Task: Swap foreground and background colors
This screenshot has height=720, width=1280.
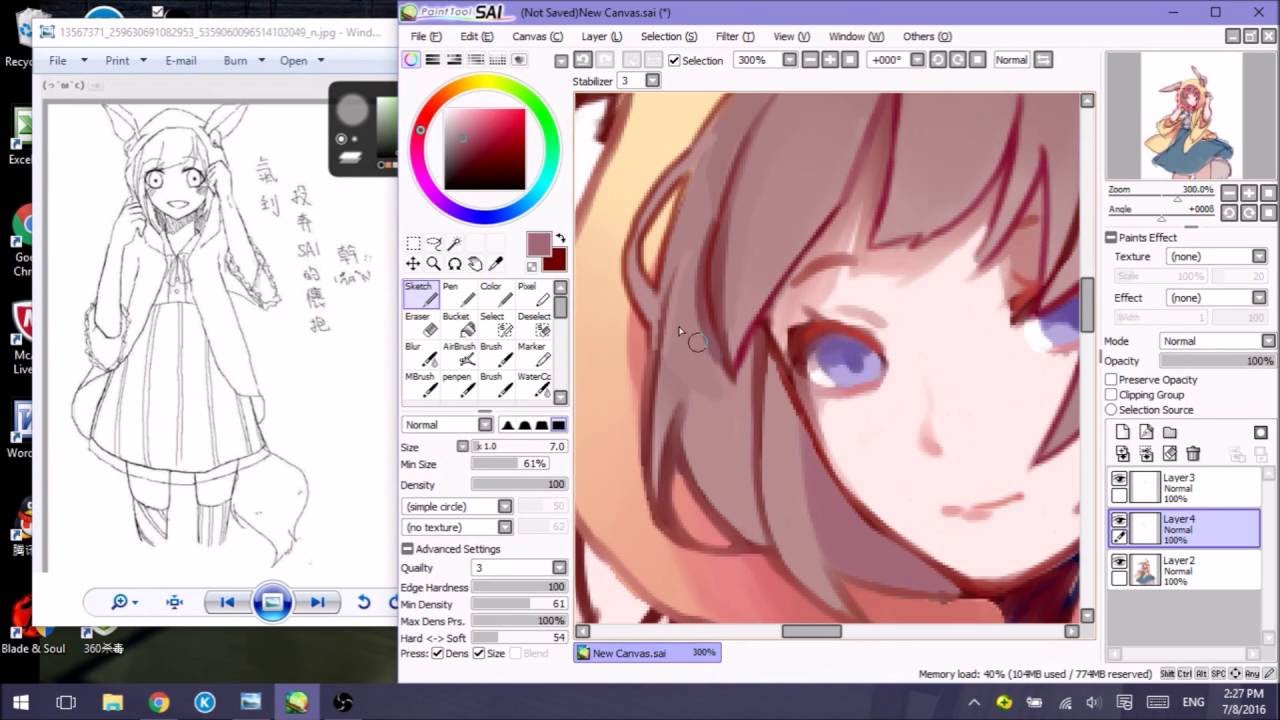Action: tap(561, 238)
